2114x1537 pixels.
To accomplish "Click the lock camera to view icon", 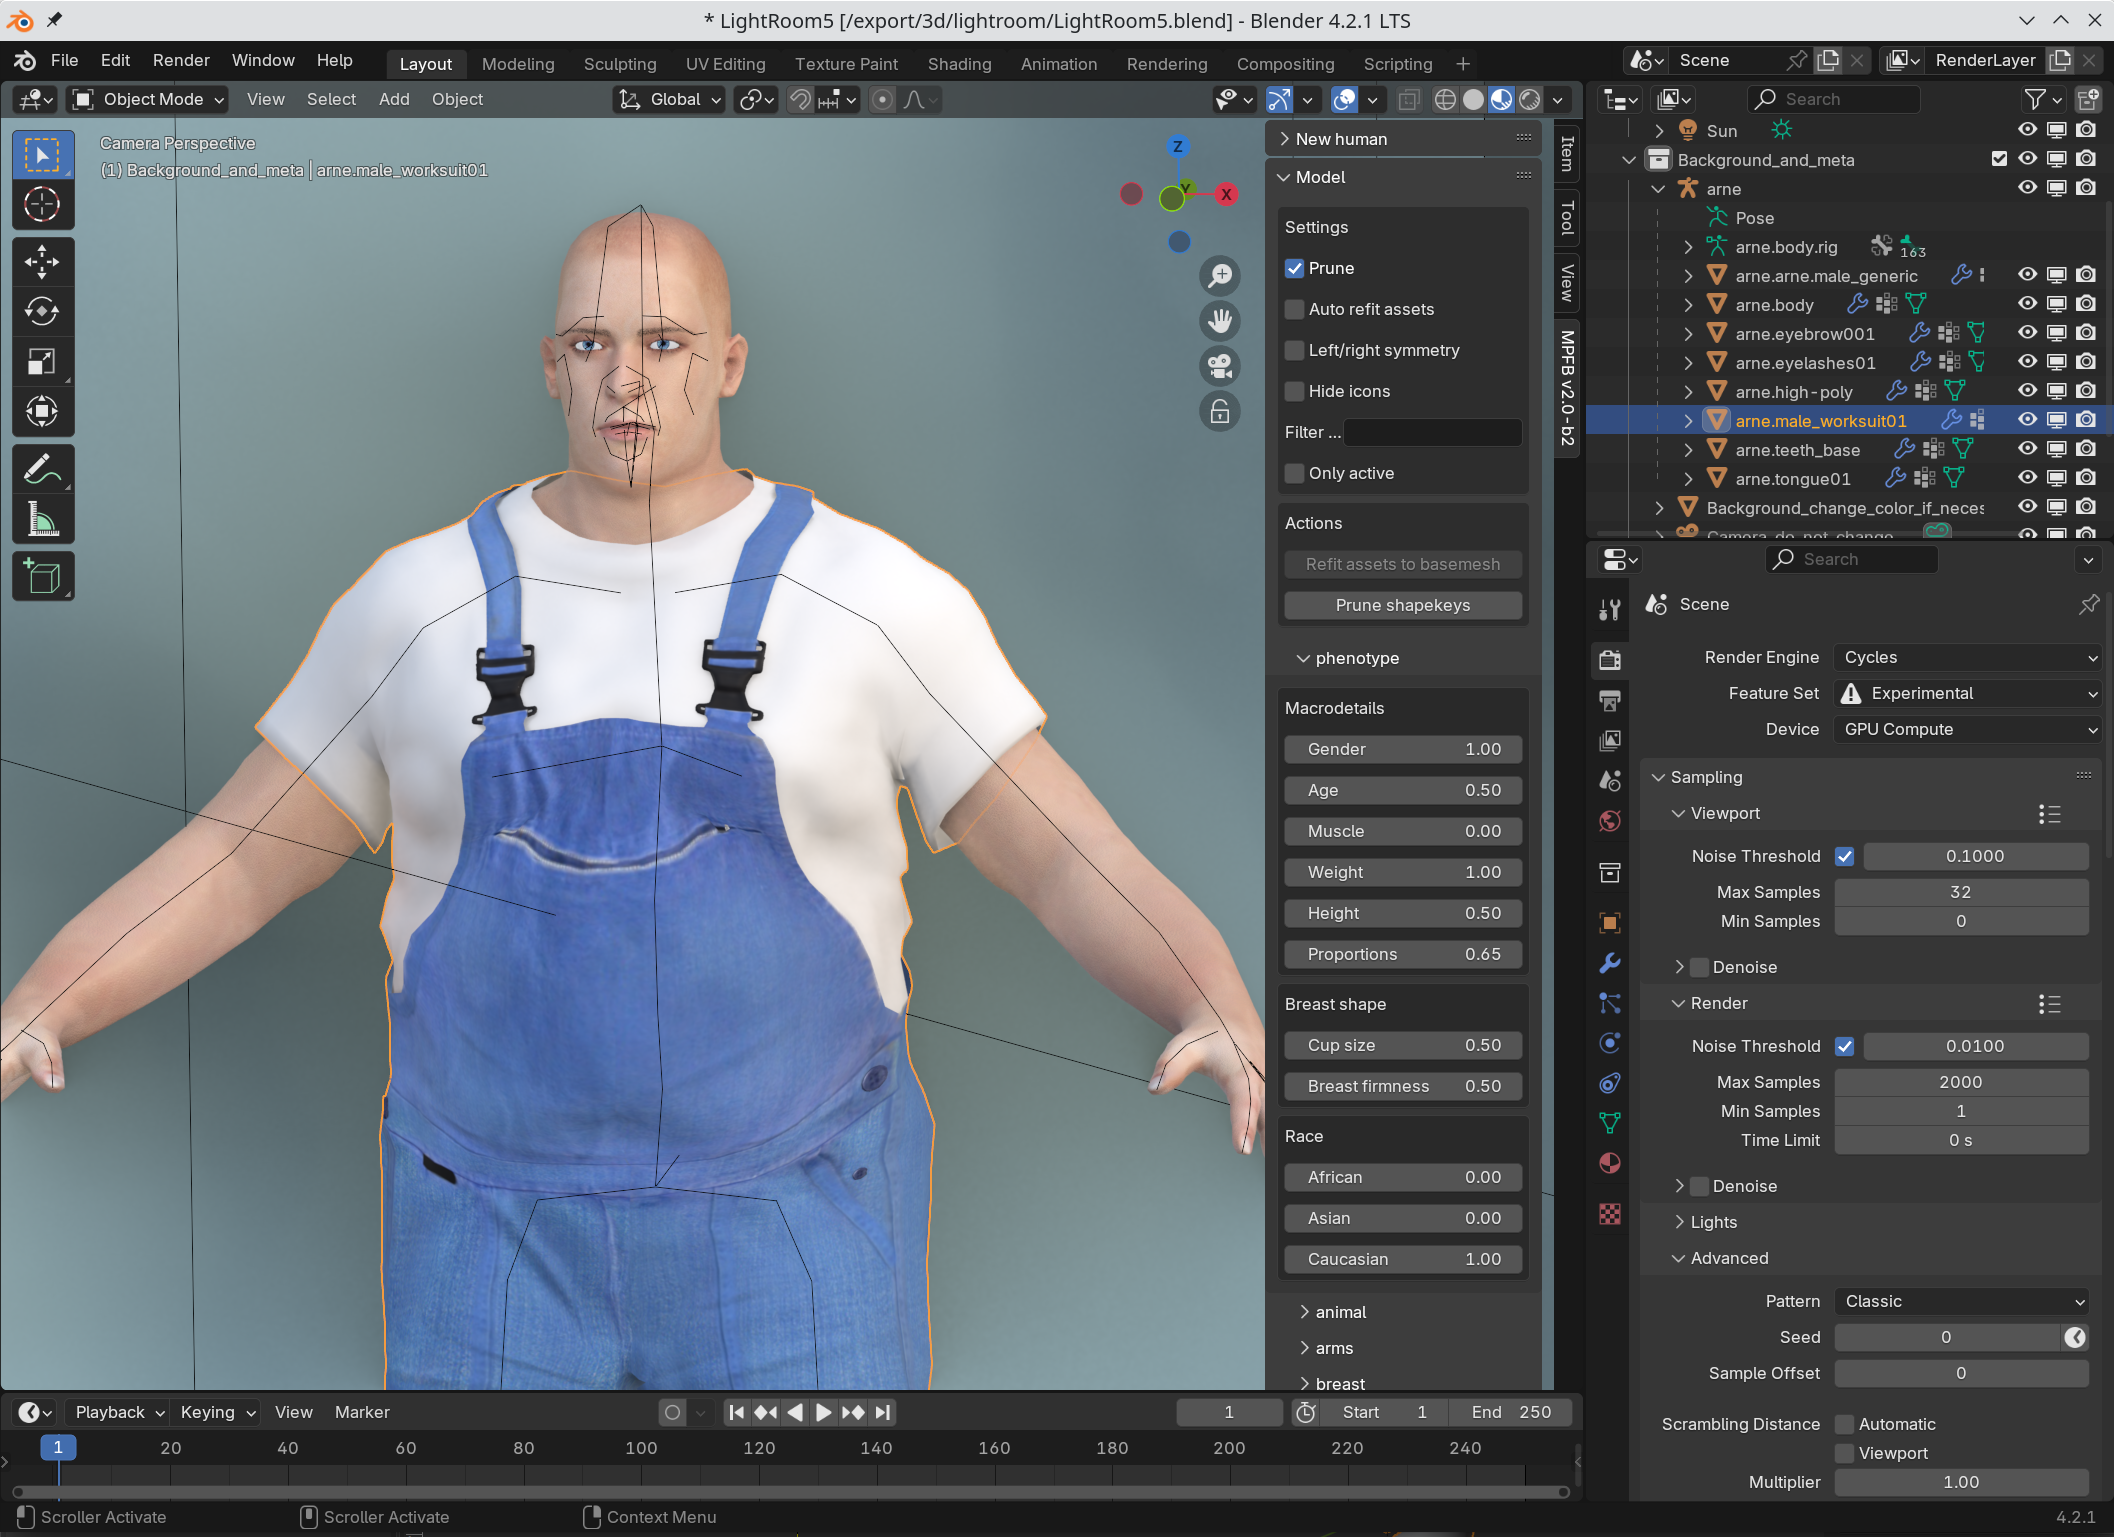I will 1220,411.
